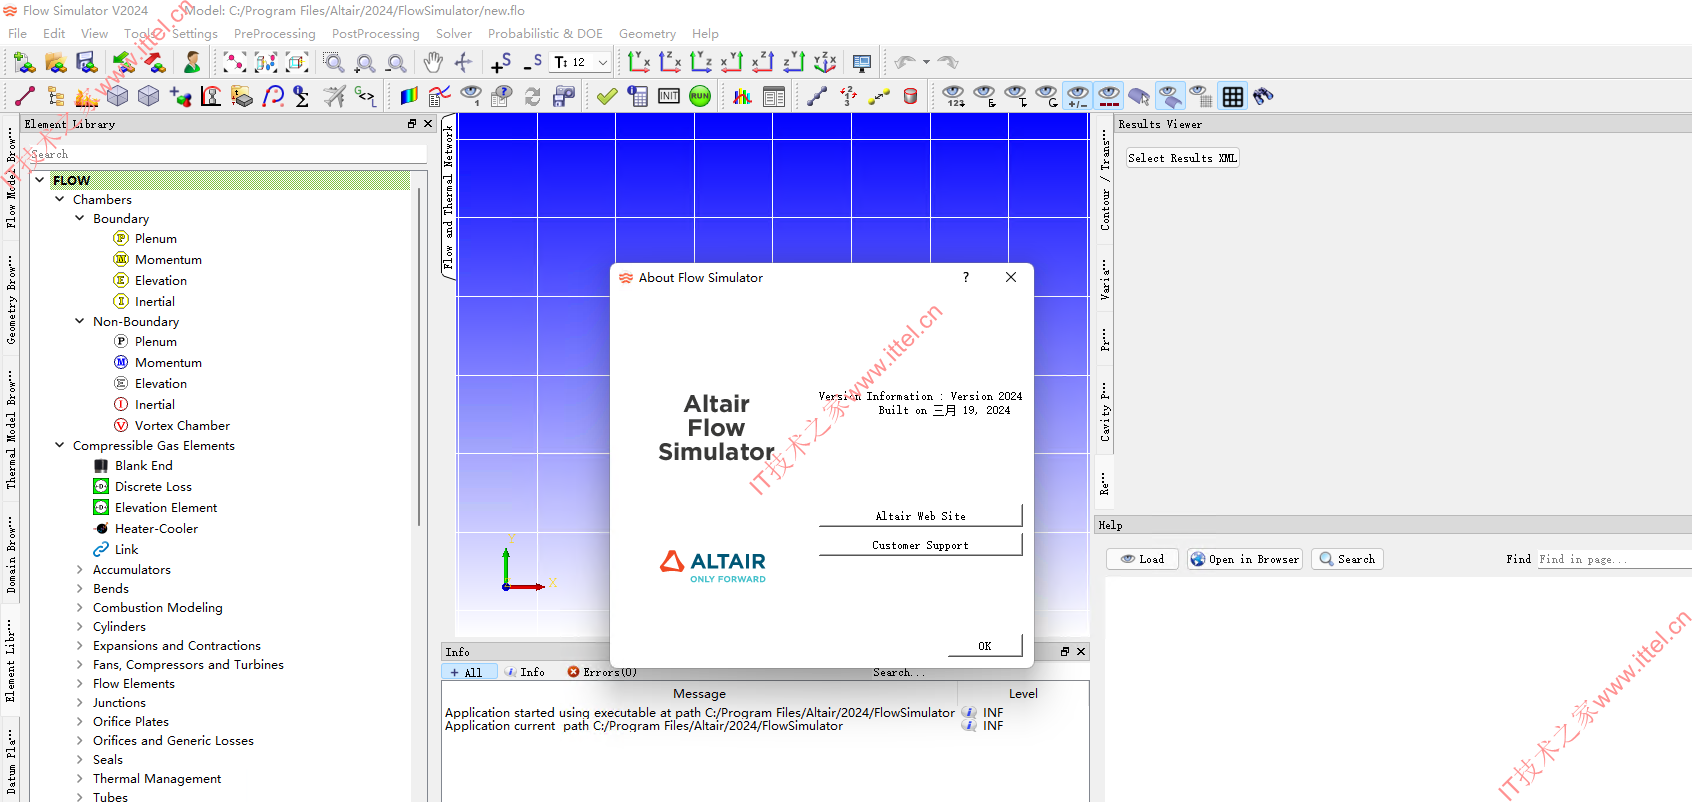Click the New Model toolbar icon
Image resolution: width=1692 pixels, height=802 pixels.
point(25,63)
